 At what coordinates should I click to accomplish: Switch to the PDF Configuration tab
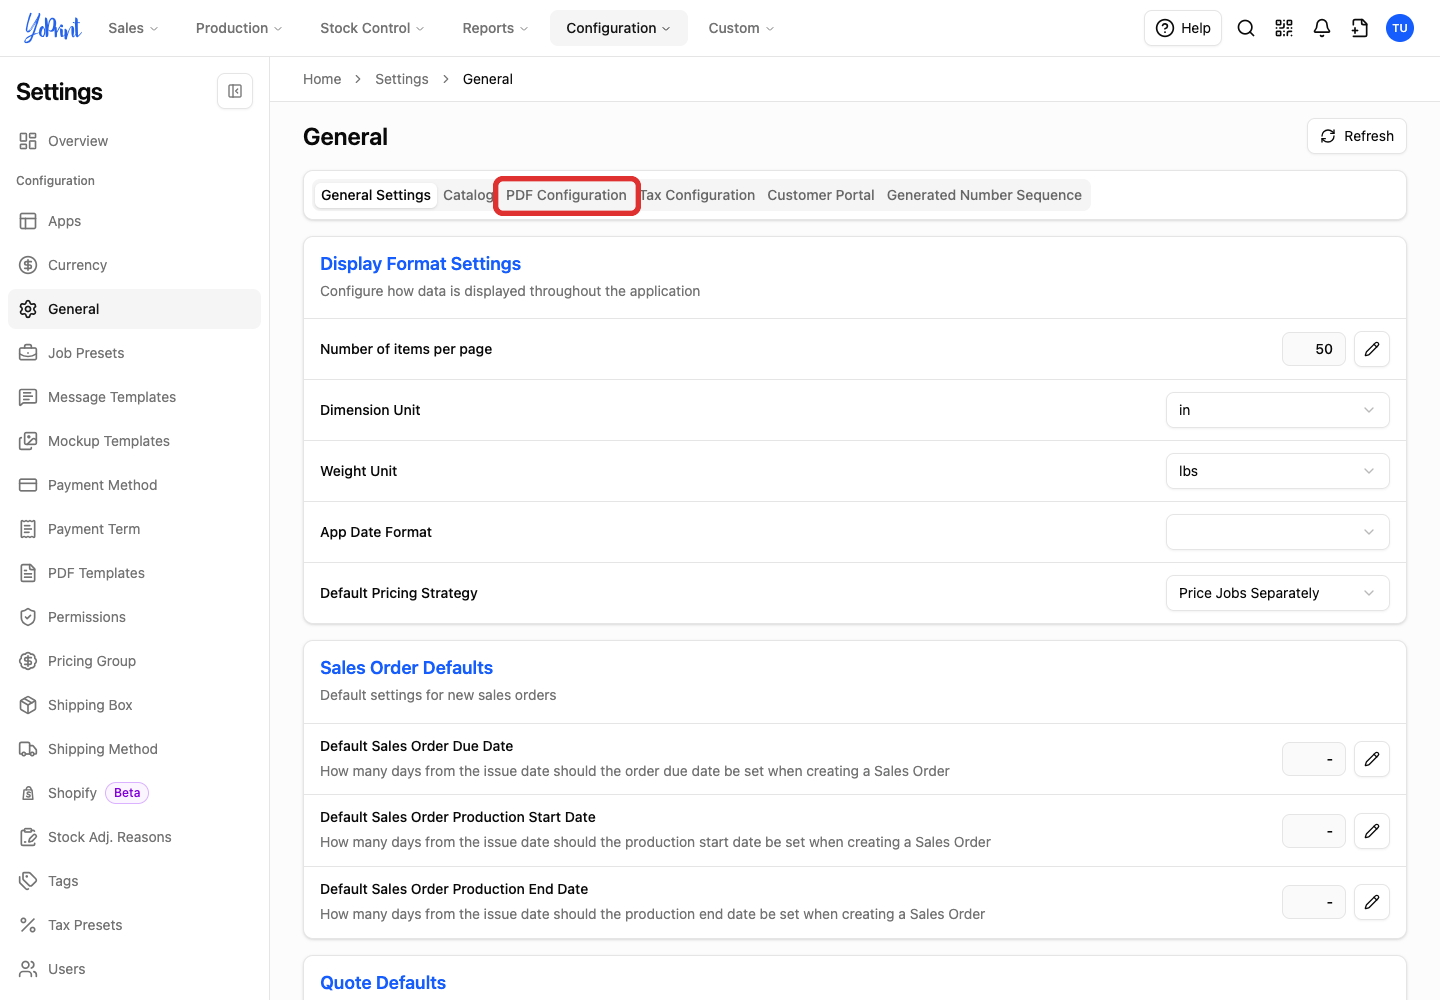[x=566, y=195]
